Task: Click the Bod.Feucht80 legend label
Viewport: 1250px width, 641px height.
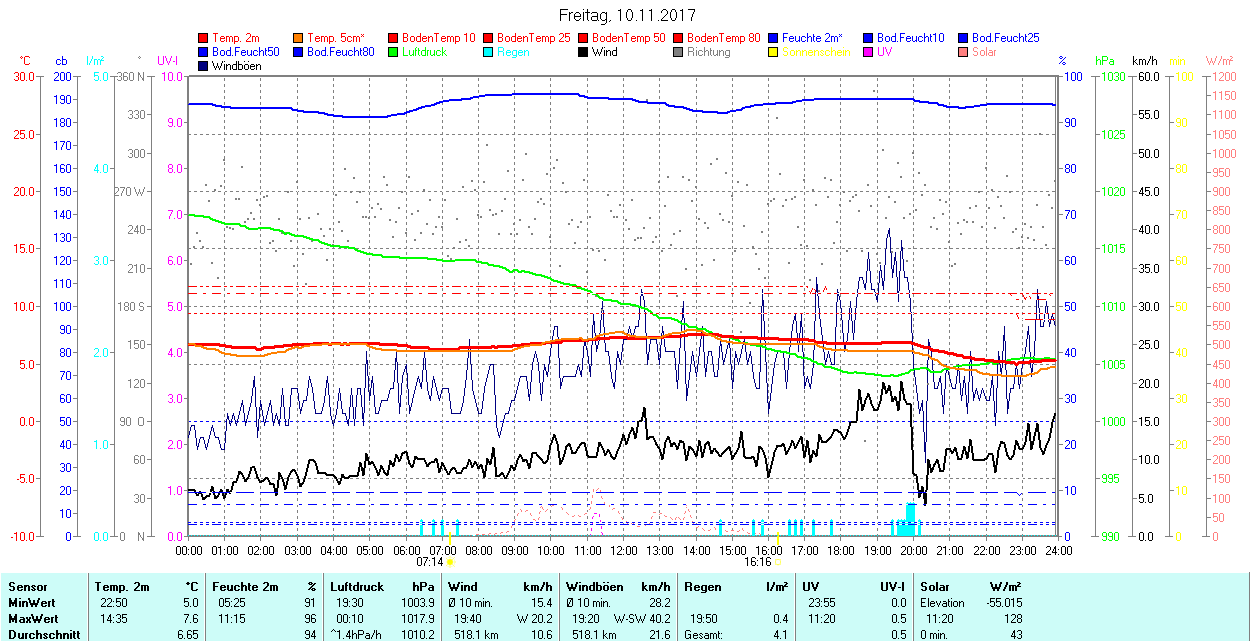Action: click(x=340, y=52)
